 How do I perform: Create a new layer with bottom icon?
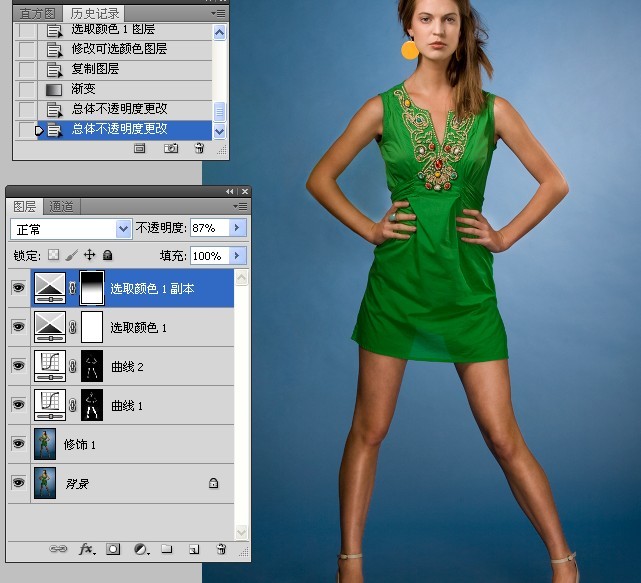click(194, 549)
